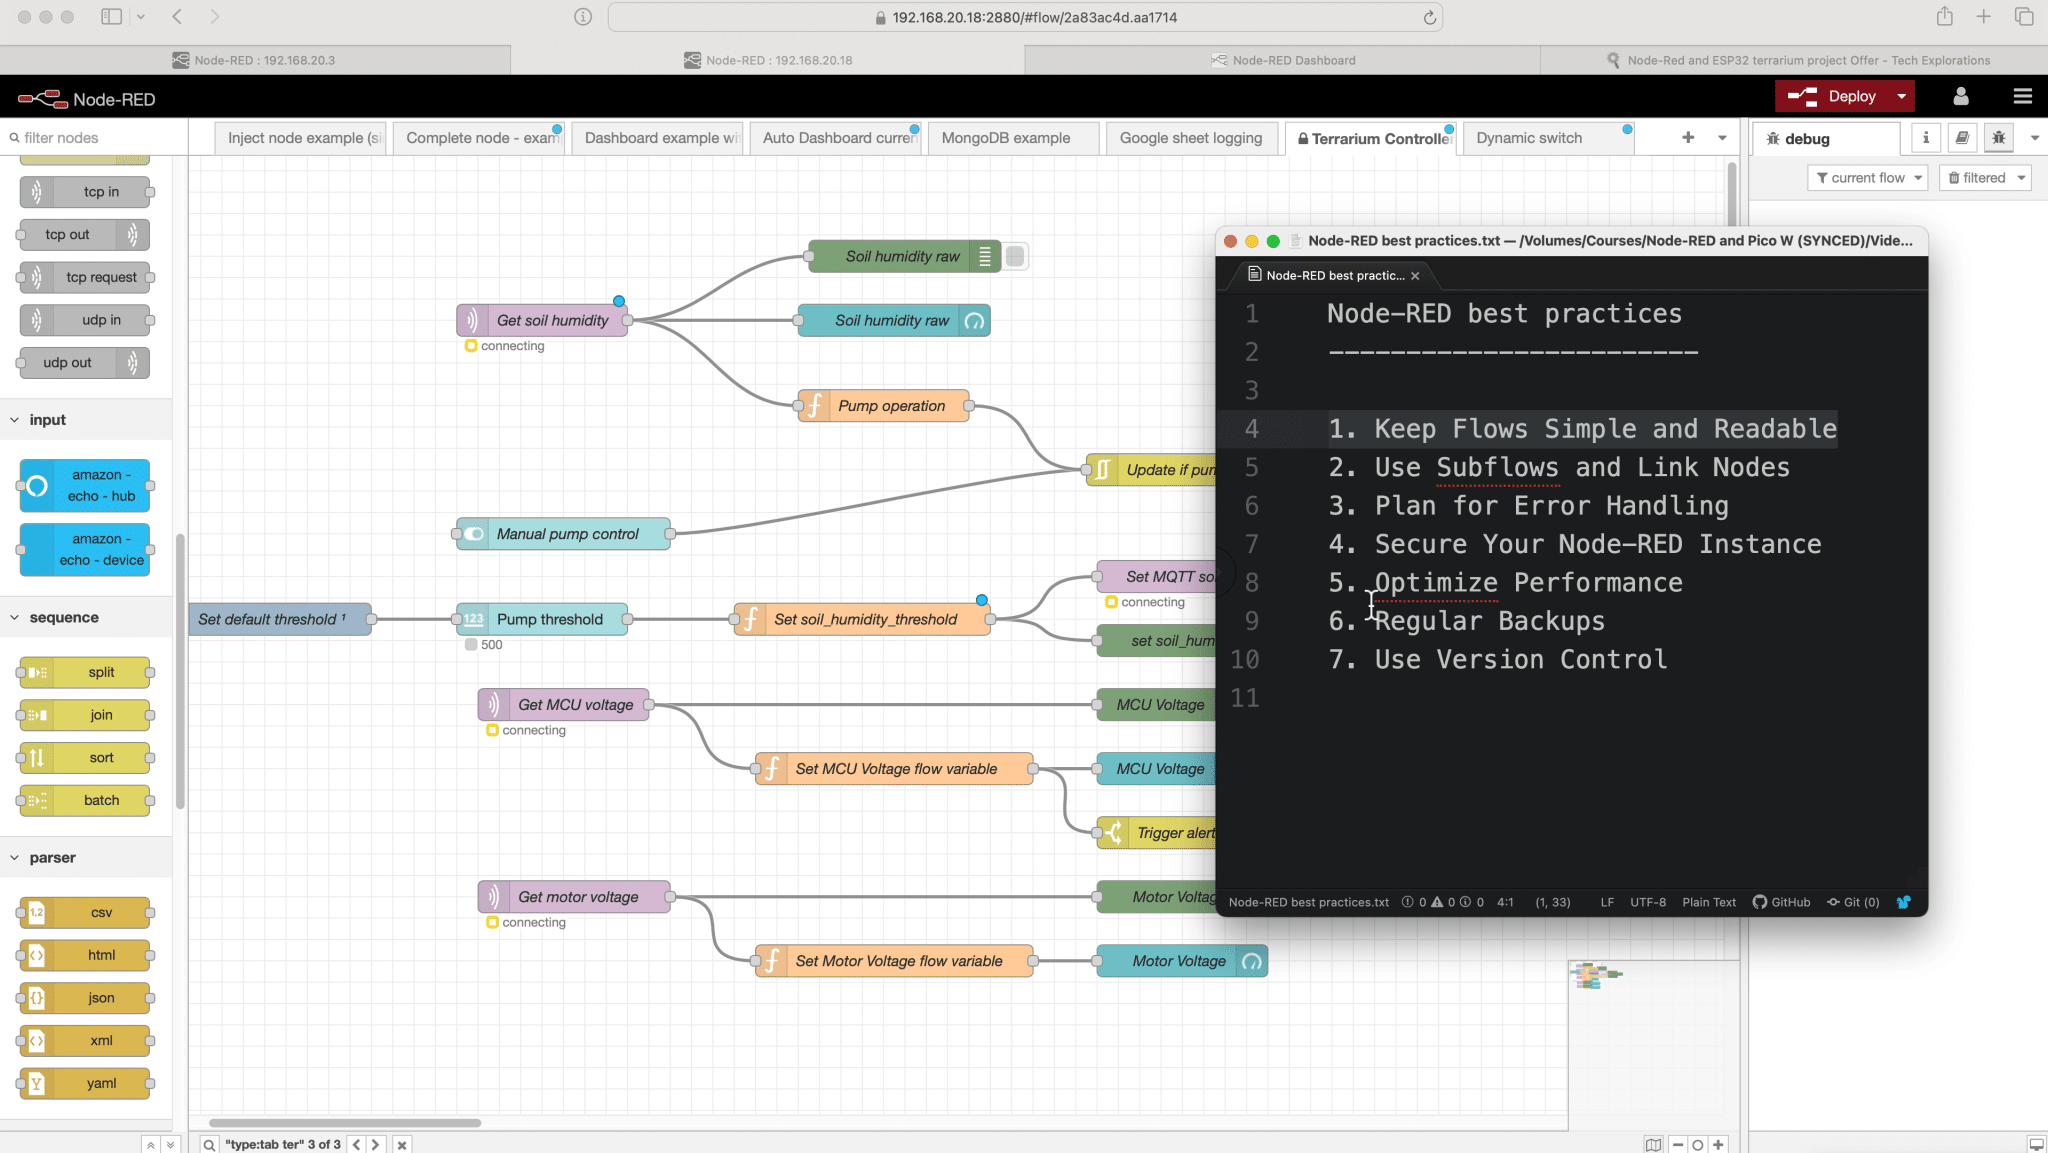Select the Pump threshold numeric node
2048x1153 pixels.
coord(542,620)
